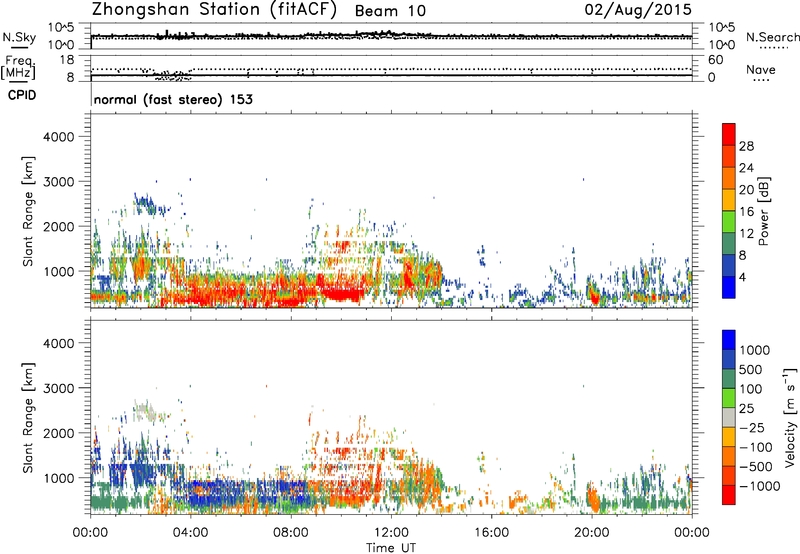Viewport: 800px width, 554px height.
Task: Click the 'N.Sky' legend label
Action: point(19,38)
